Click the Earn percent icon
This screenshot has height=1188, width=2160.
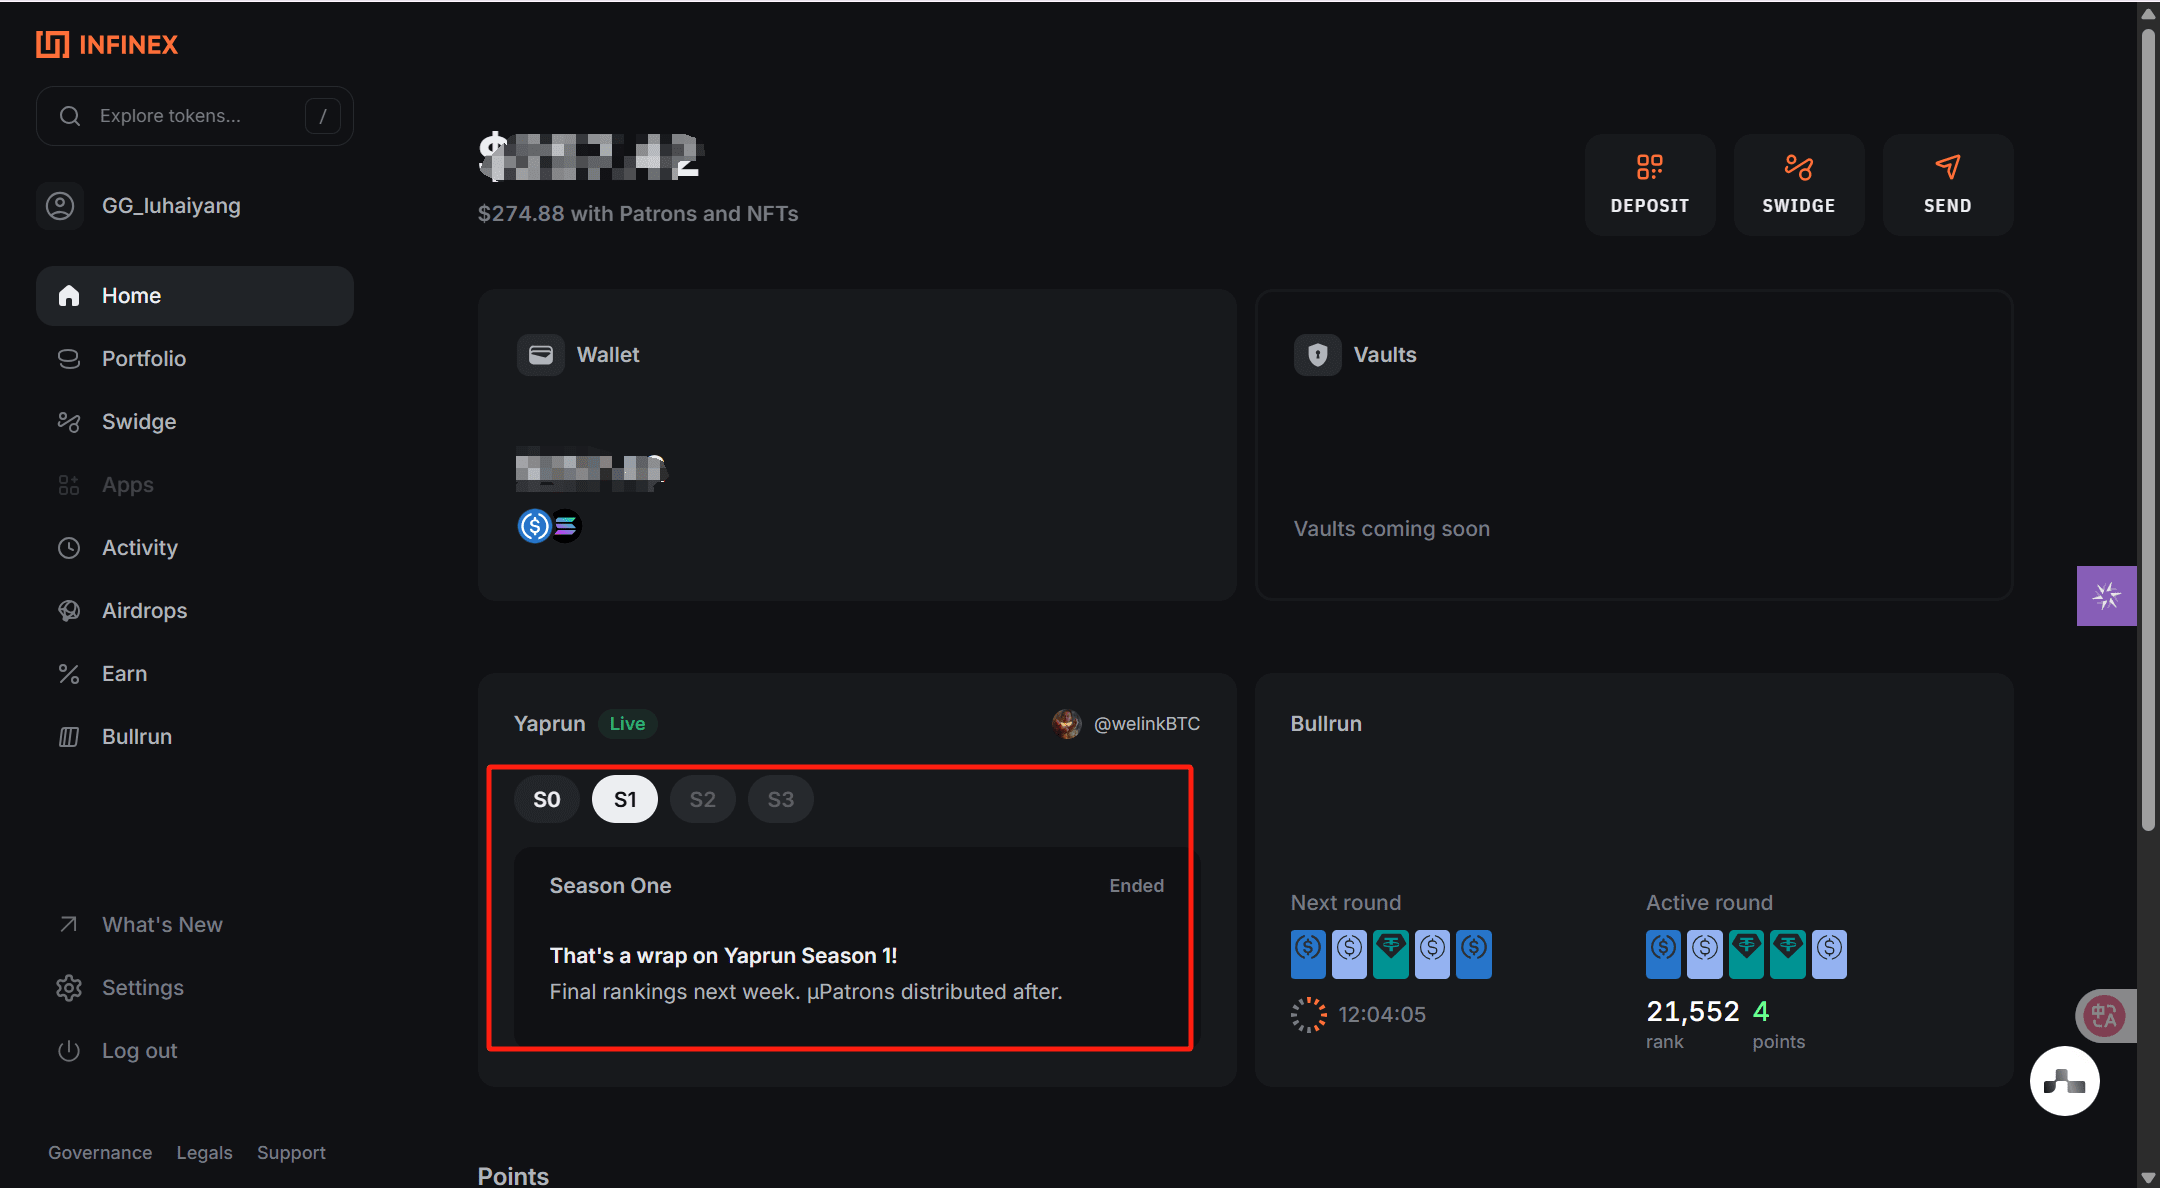pyautogui.click(x=69, y=674)
